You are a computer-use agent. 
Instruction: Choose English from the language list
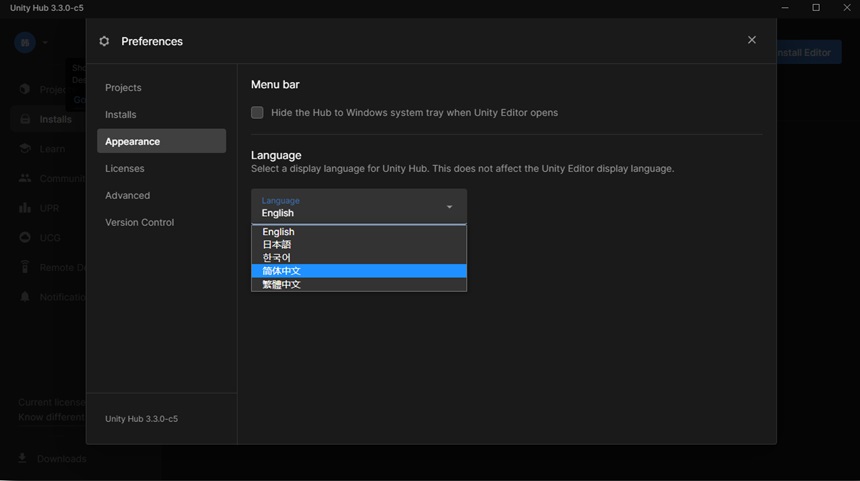(x=359, y=231)
